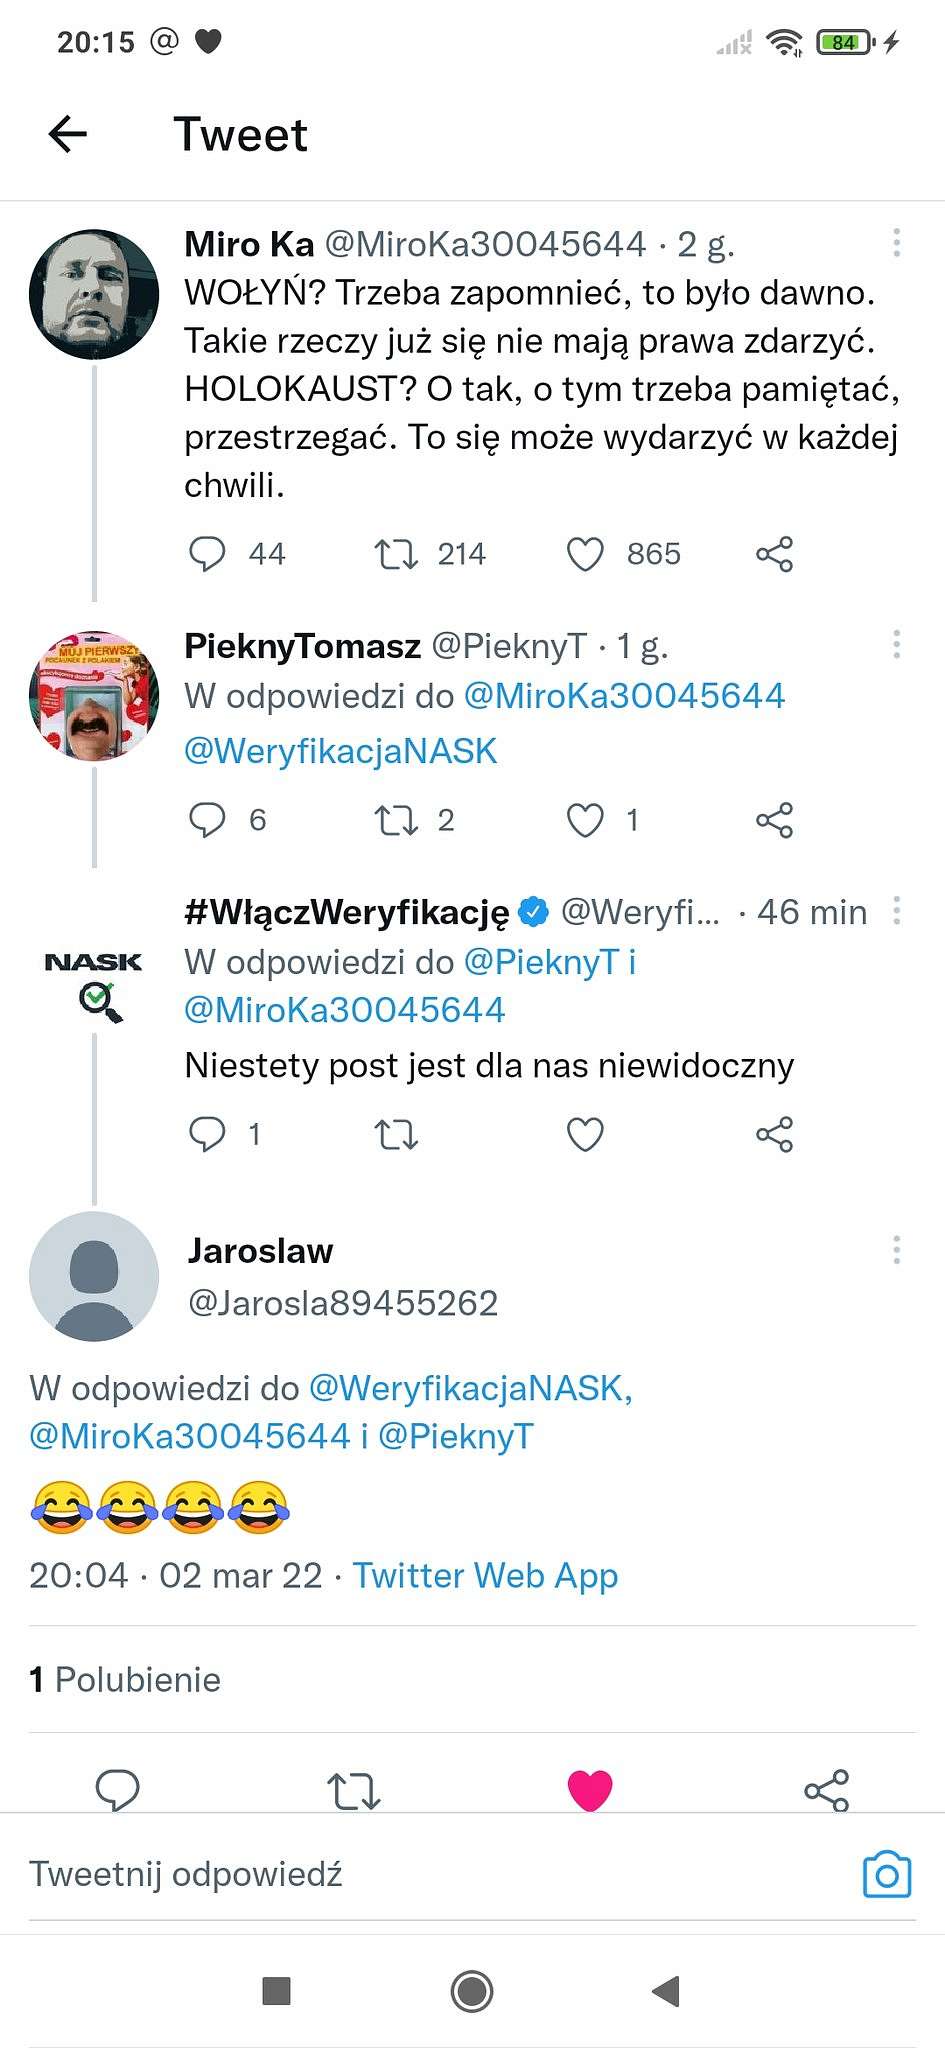
Task: Open @WeryfikacjaNASK mention in PieknyTomasz's tweet
Action: tap(341, 751)
